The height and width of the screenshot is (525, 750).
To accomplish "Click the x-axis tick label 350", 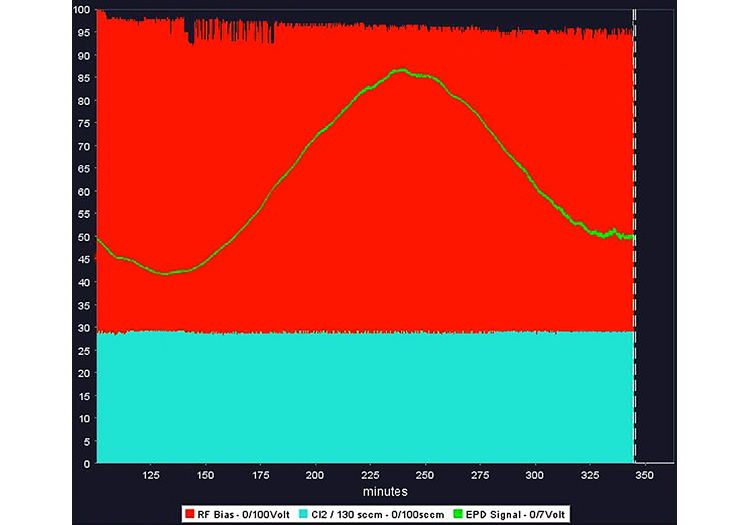I will coord(644,475).
